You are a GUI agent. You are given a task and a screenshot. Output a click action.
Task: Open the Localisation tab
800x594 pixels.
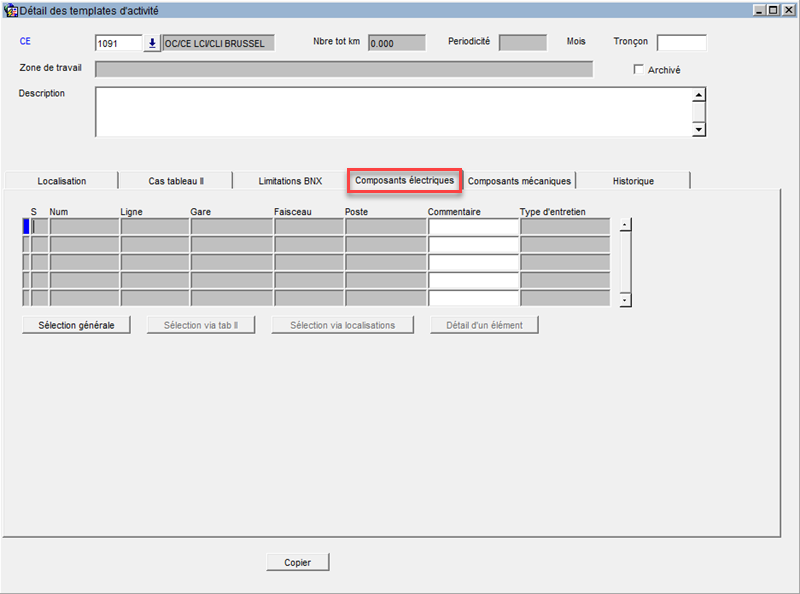click(x=61, y=181)
